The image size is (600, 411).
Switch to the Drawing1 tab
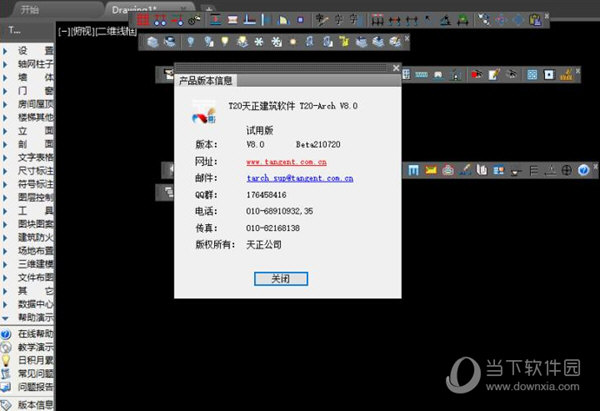pos(149,10)
